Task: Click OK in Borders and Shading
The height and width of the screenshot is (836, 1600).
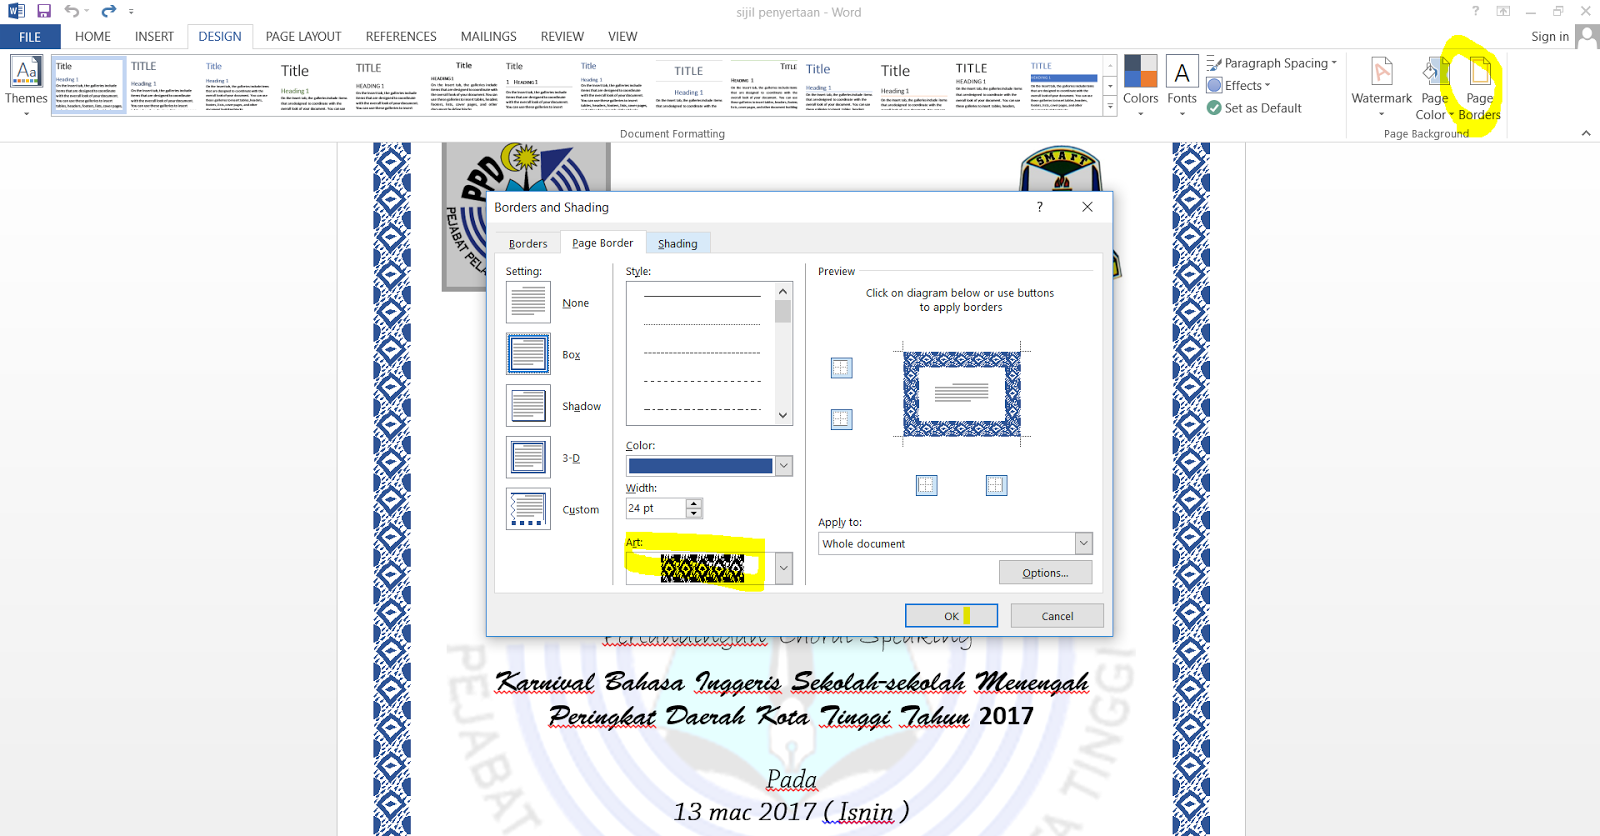Action: point(951,616)
